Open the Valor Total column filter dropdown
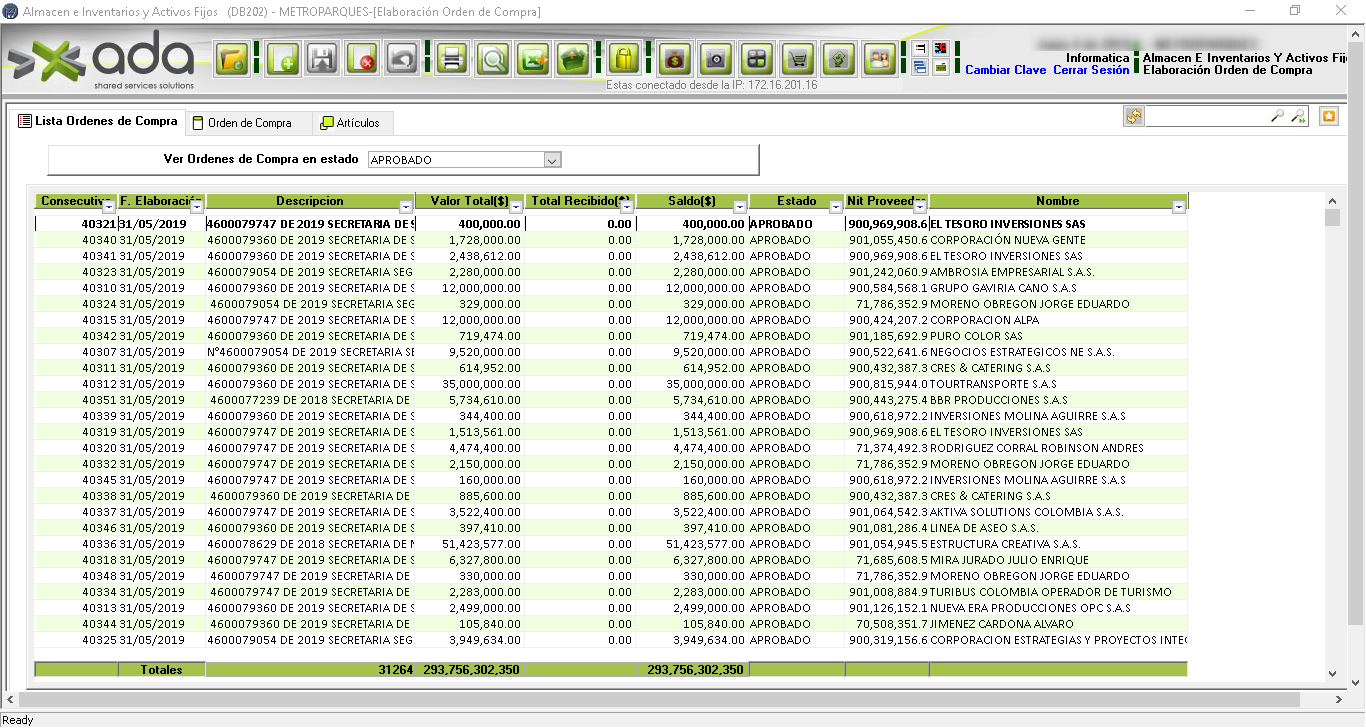Viewport: 1366px width, 728px height. [x=516, y=207]
